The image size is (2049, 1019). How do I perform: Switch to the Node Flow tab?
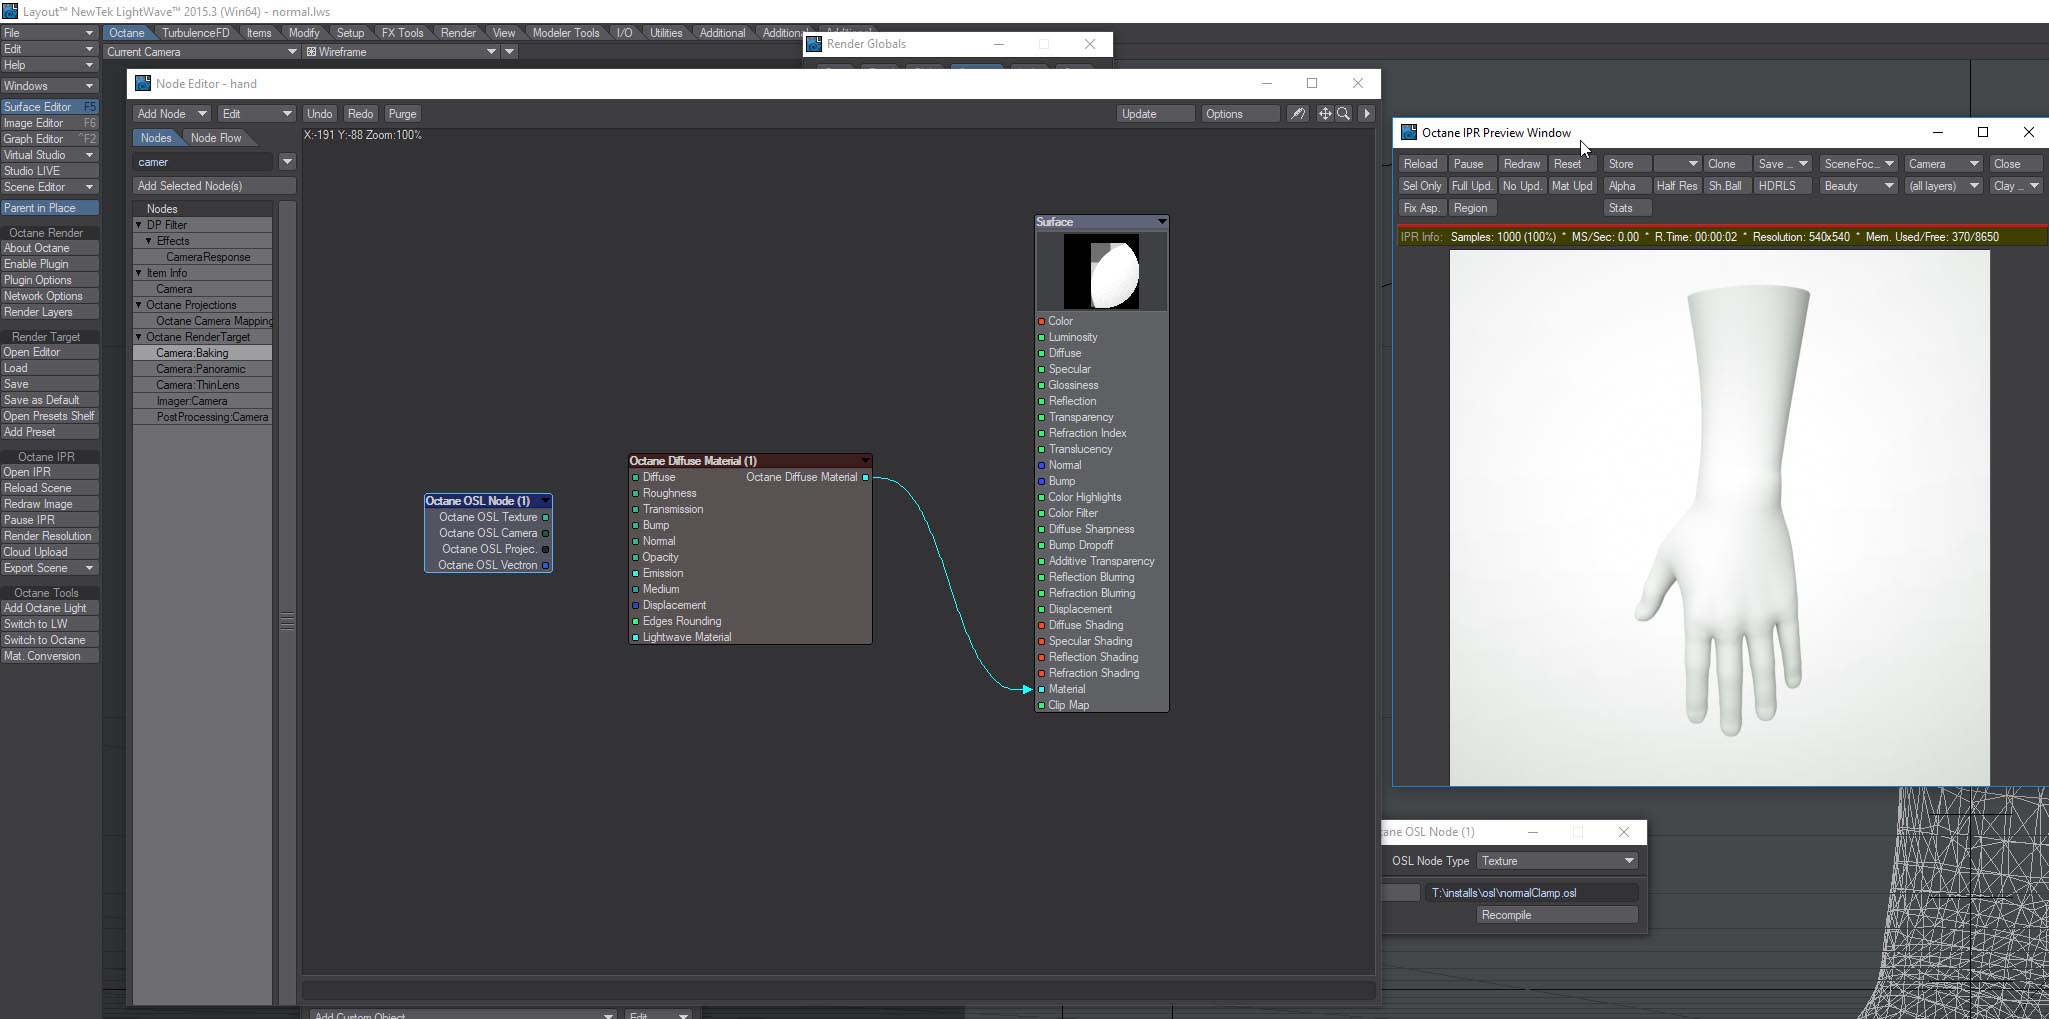(216, 138)
